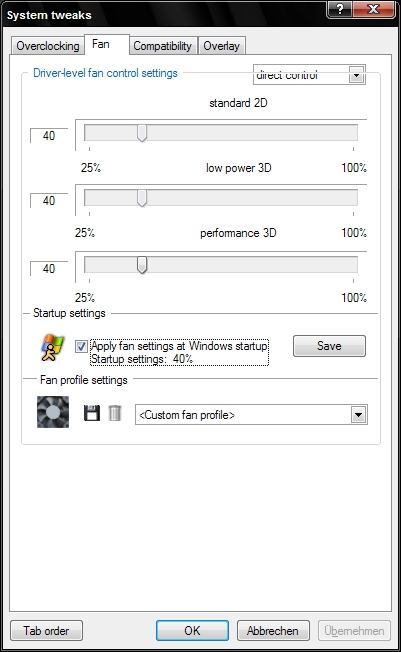Click the Windows startup logo icon
Viewport: 401px width, 652px height.
pos(52,347)
